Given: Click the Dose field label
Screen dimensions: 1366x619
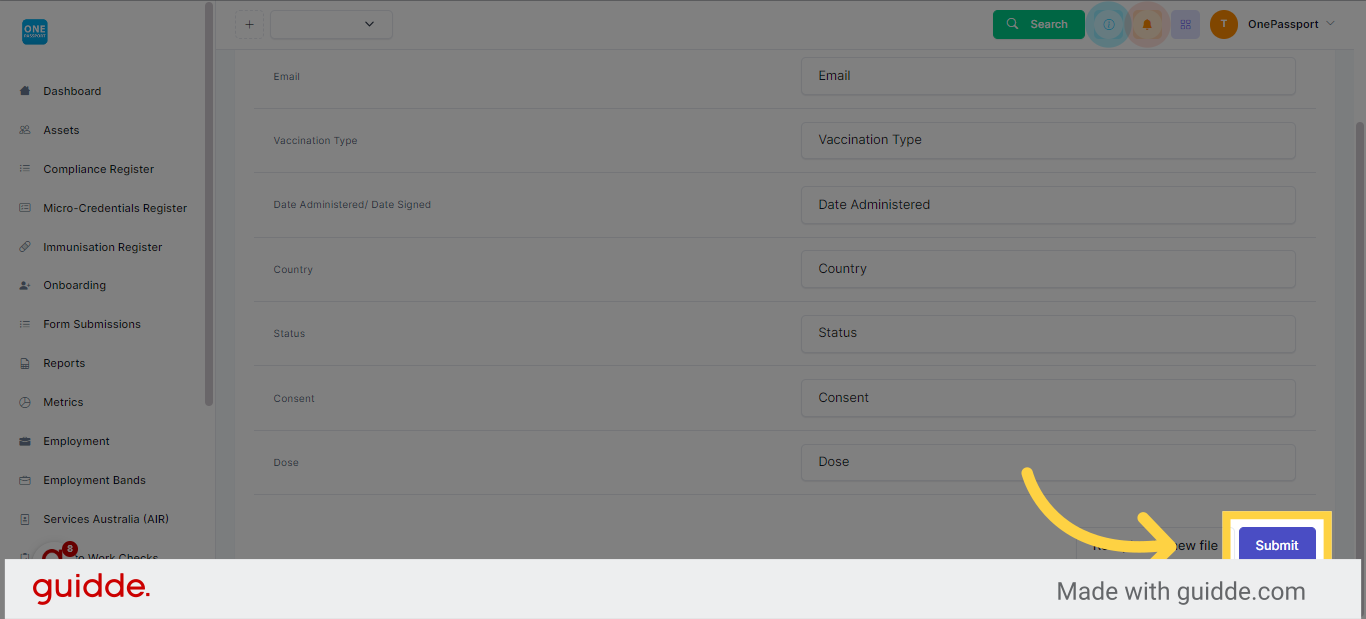Looking at the screenshot, I should coord(286,463).
